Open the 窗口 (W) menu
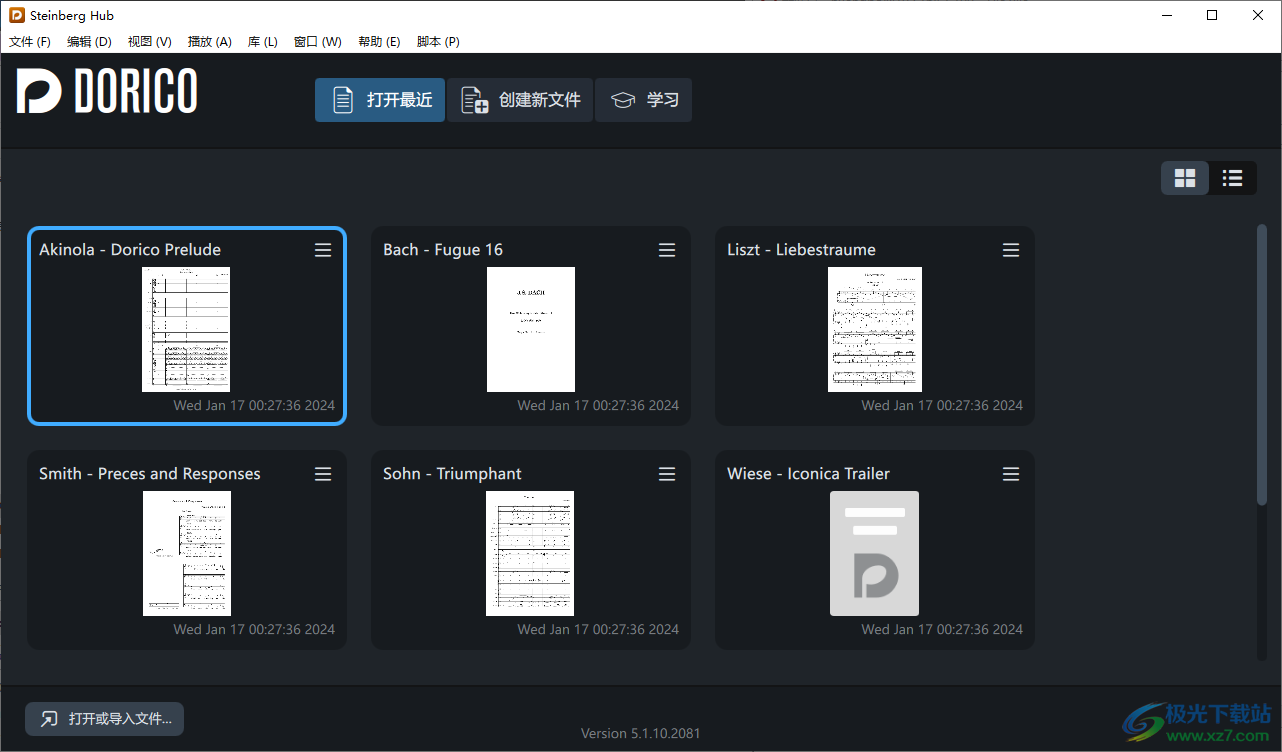1282x752 pixels. tap(318, 42)
